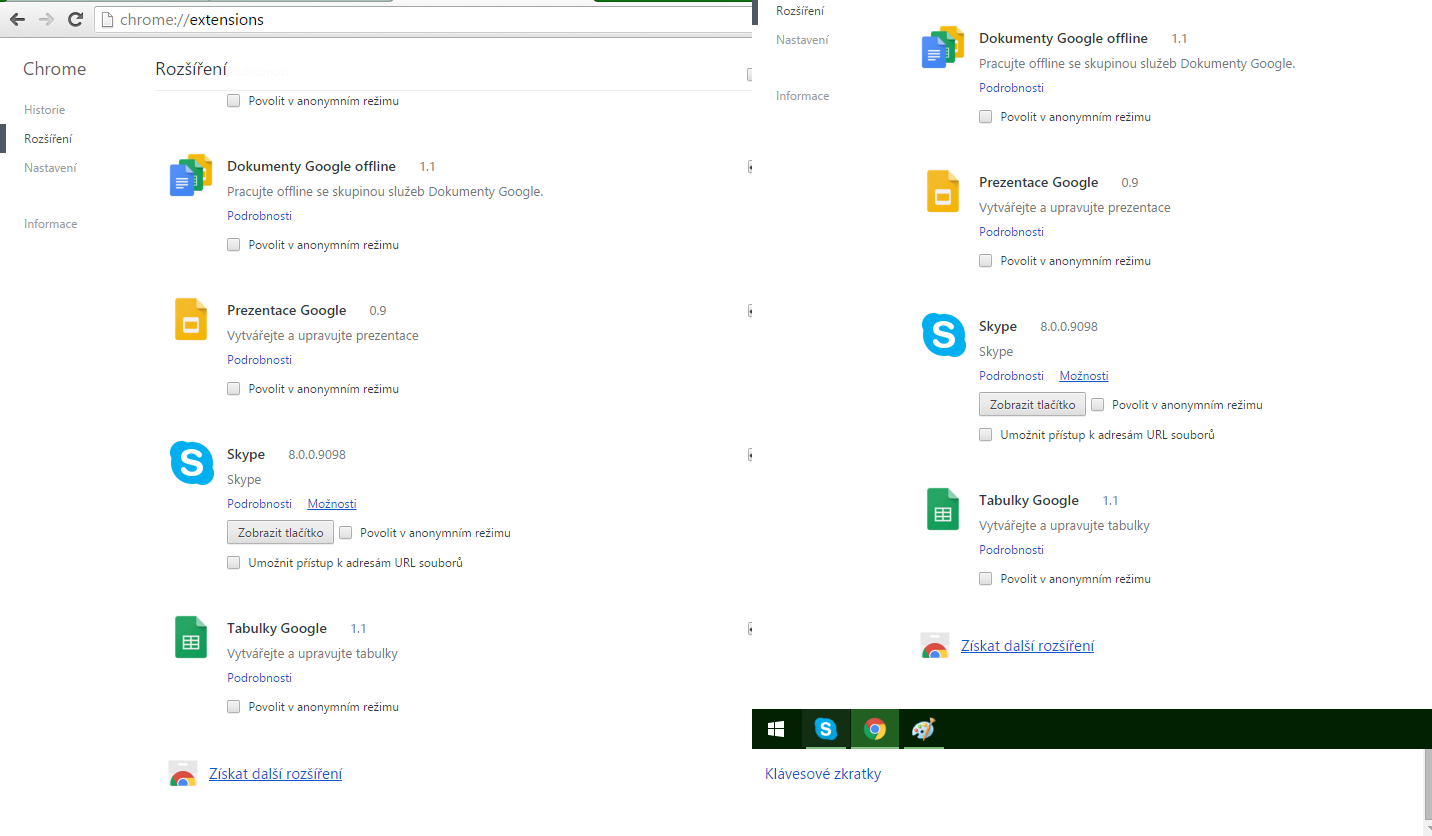Open Podrobnosti for Prezentace Google, left window
Screen dimensions: 1432x836
(259, 360)
